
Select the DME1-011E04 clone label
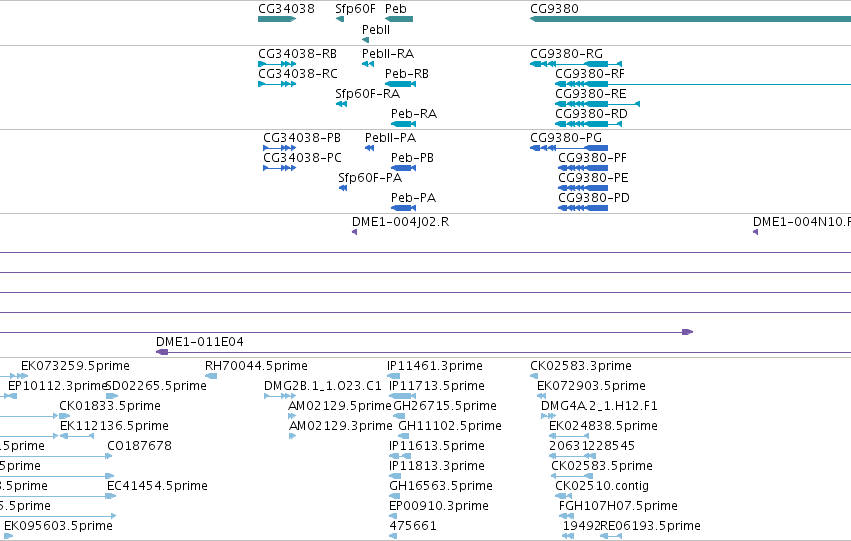click(199, 342)
